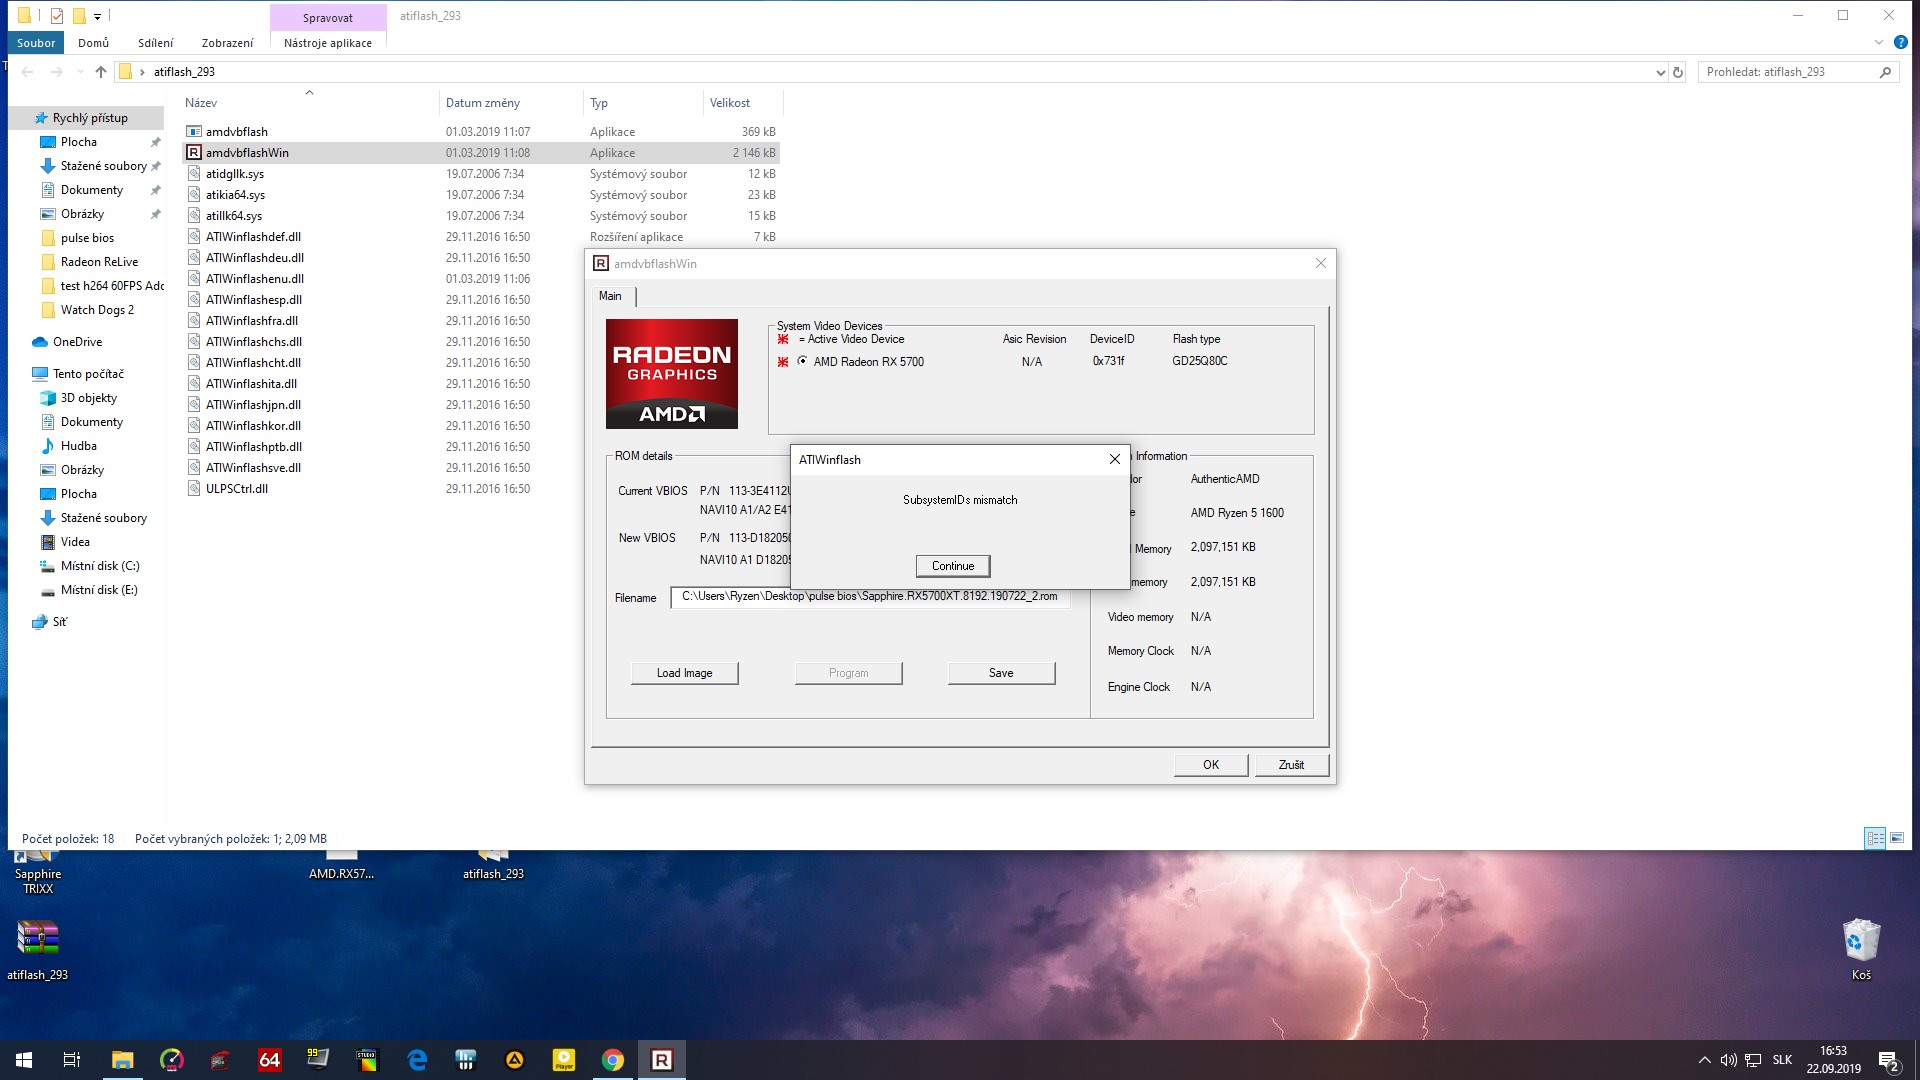Open the volume control in tray
1920x1080 pixels.
point(1728,1060)
